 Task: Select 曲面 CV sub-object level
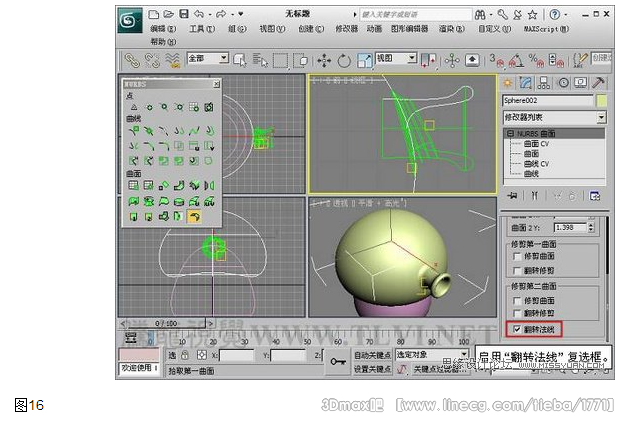click(536, 144)
